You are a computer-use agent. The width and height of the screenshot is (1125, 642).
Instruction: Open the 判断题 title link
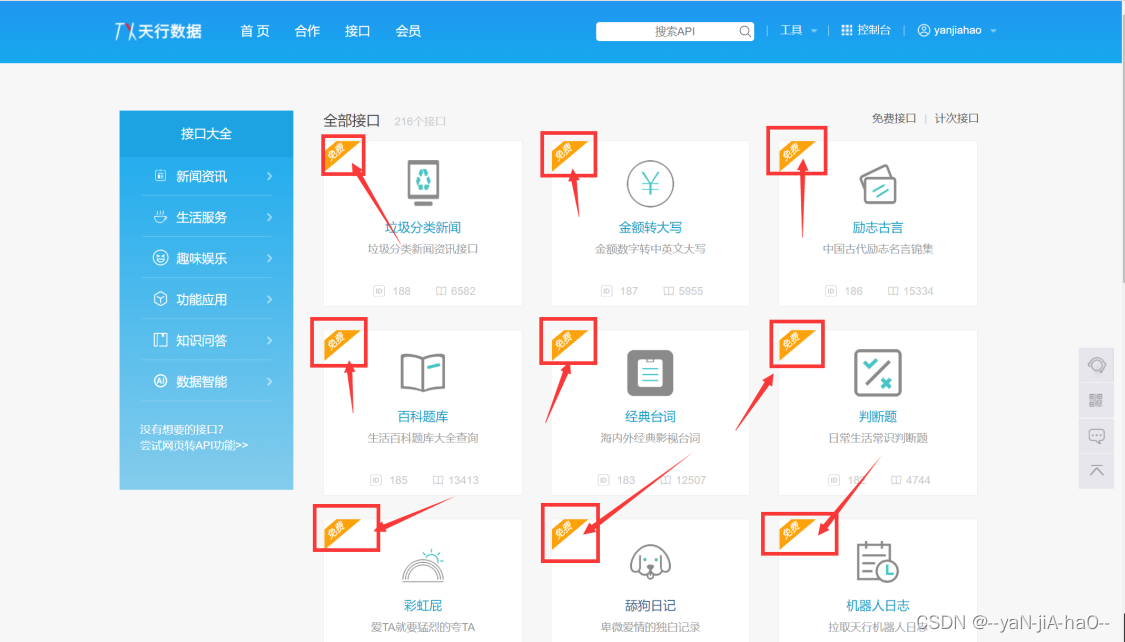[x=877, y=417]
